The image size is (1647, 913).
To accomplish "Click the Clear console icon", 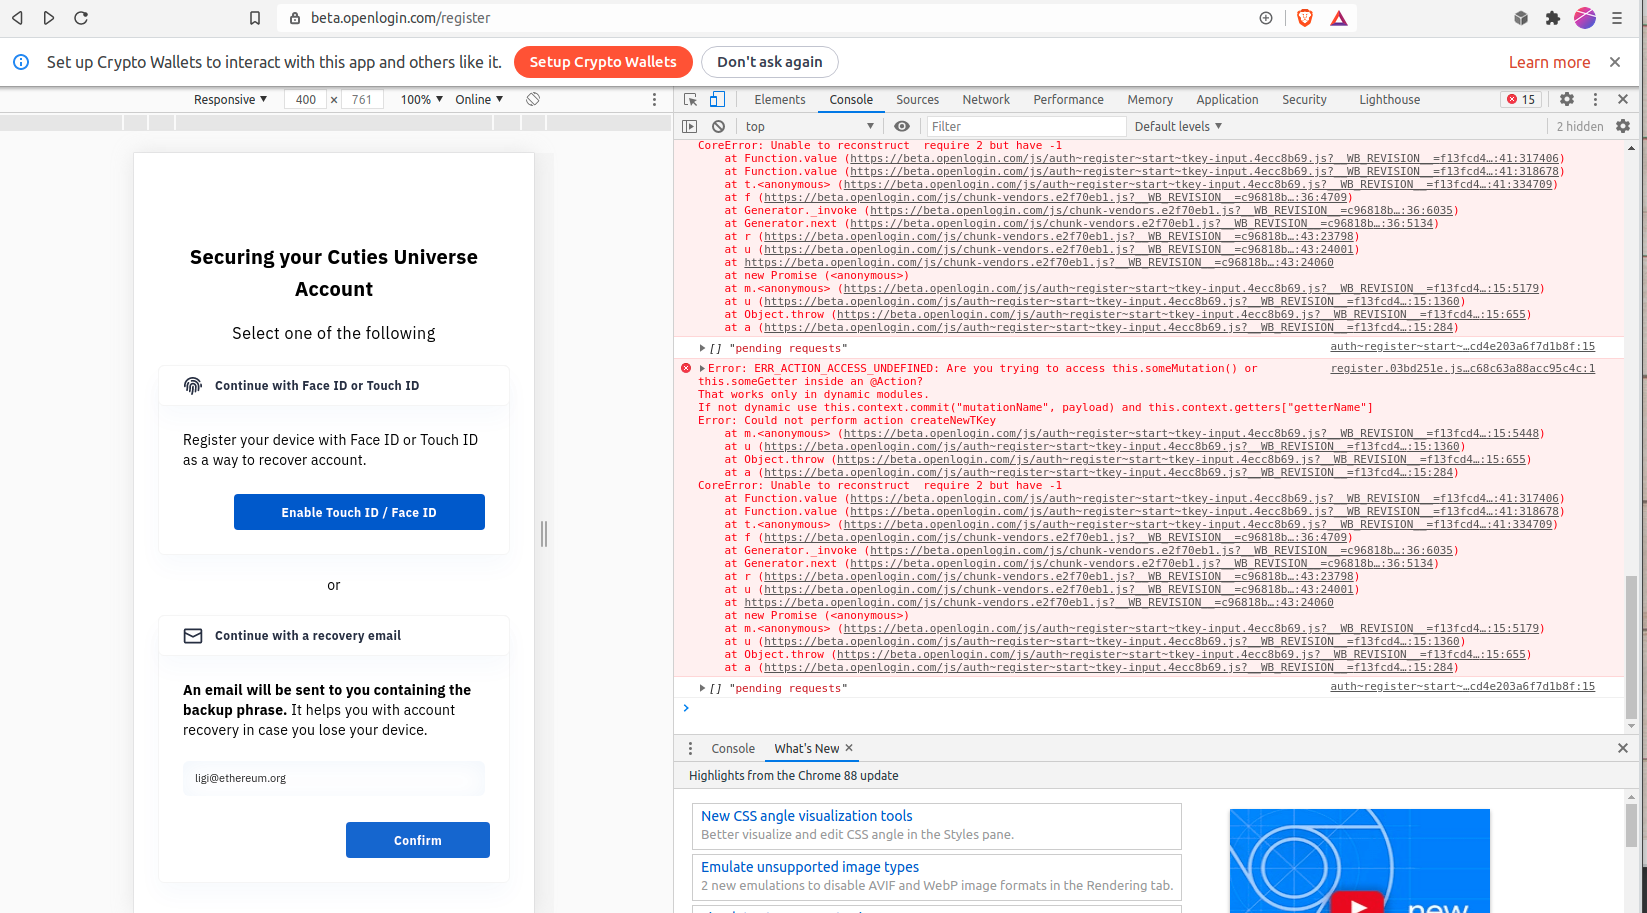I will pyautogui.click(x=718, y=126).
